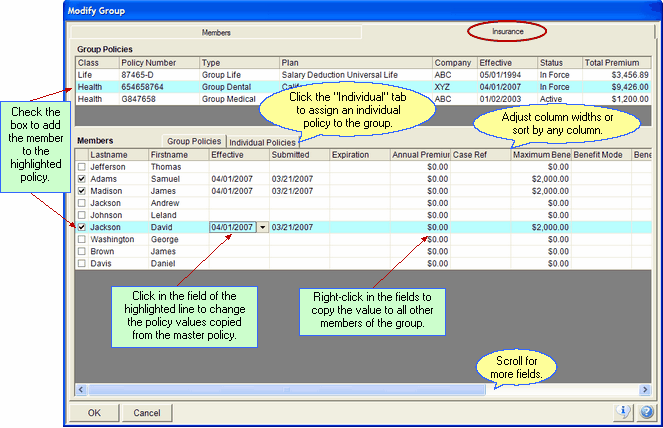This screenshot has height=428, width=663.
Task: Sort members by Benefit Mode column header
Action: click(601, 155)
